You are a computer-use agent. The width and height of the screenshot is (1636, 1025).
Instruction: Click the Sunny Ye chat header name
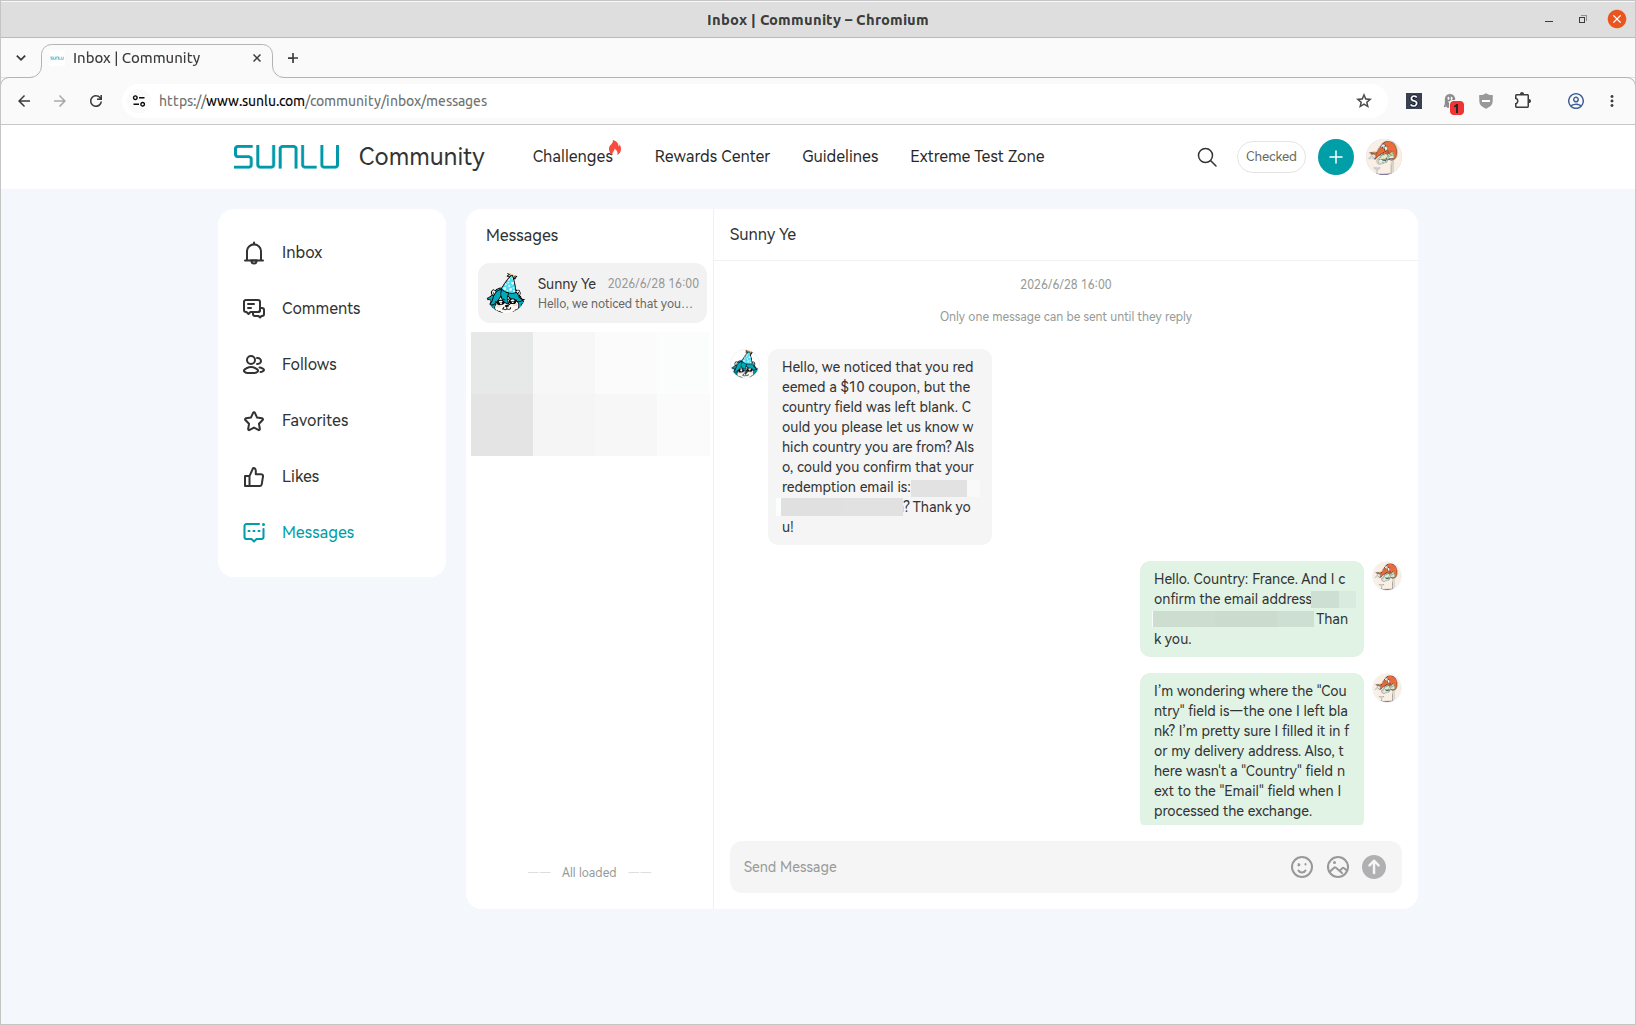(x=763, y=235)
